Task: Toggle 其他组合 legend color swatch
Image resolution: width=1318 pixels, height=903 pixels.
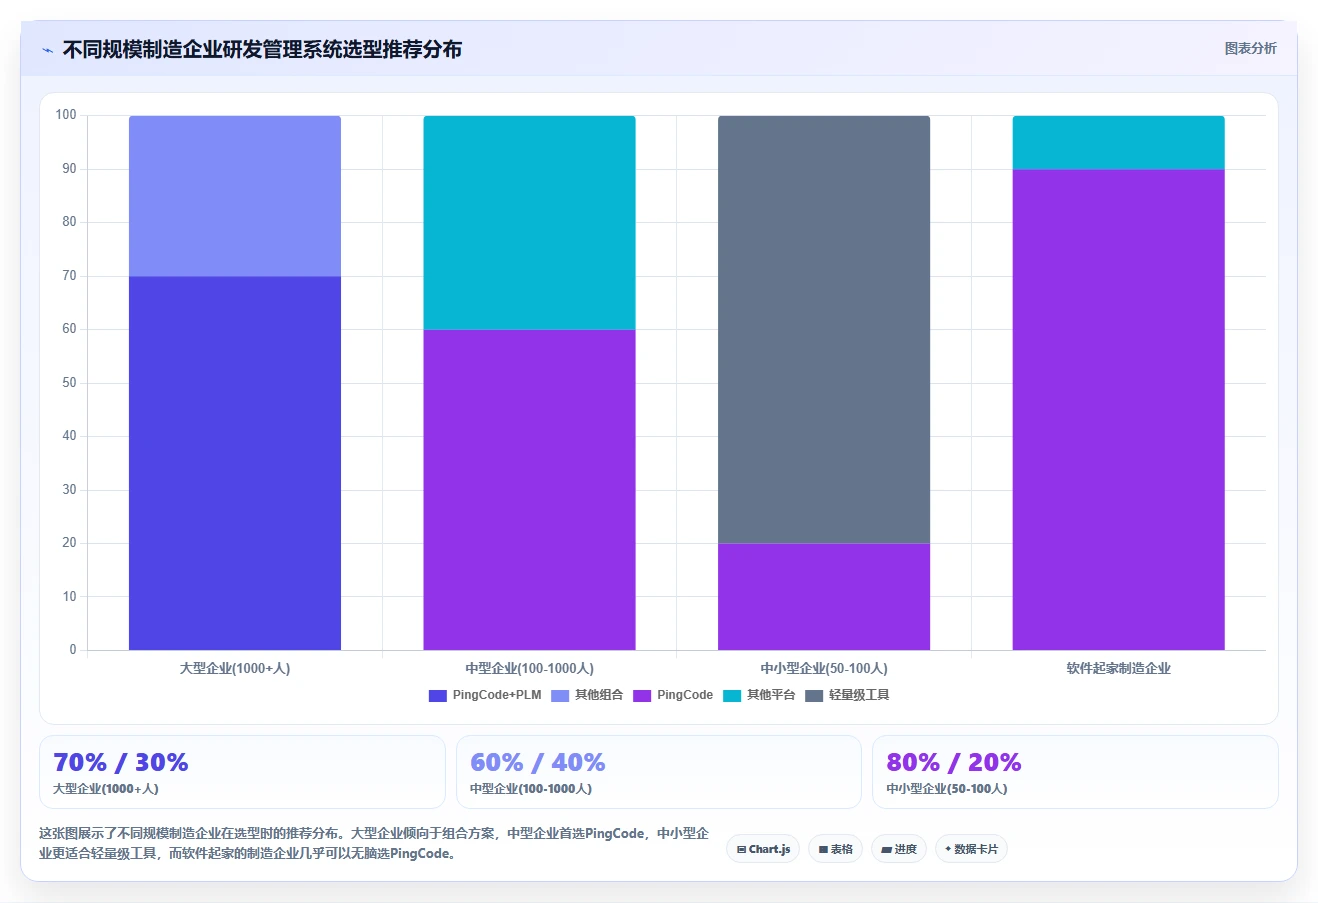Action: [560, 695]
